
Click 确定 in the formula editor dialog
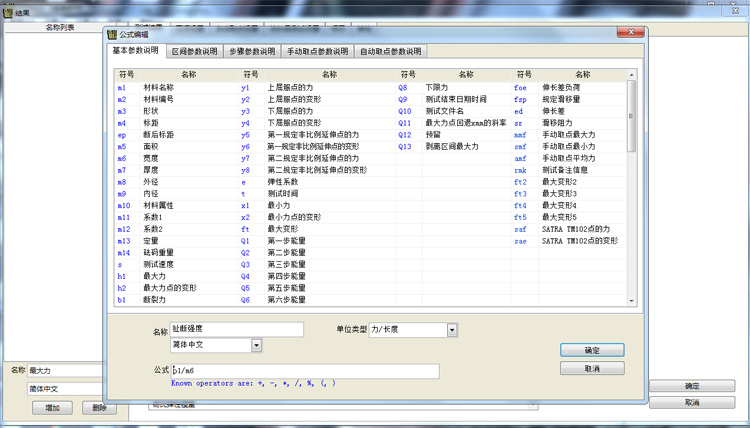[x=592, y=351]
